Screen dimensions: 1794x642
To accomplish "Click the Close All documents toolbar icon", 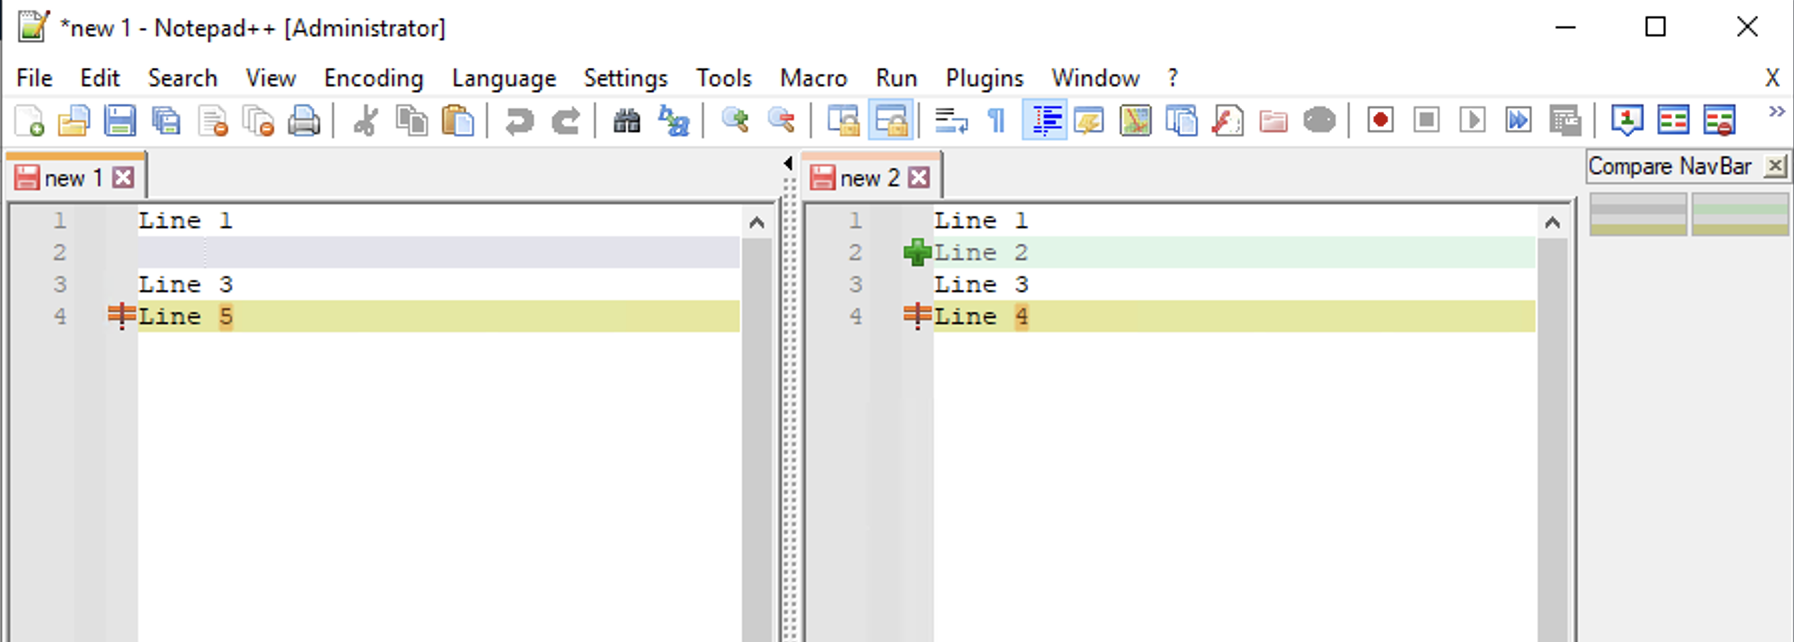I will [x=258, y=121].
